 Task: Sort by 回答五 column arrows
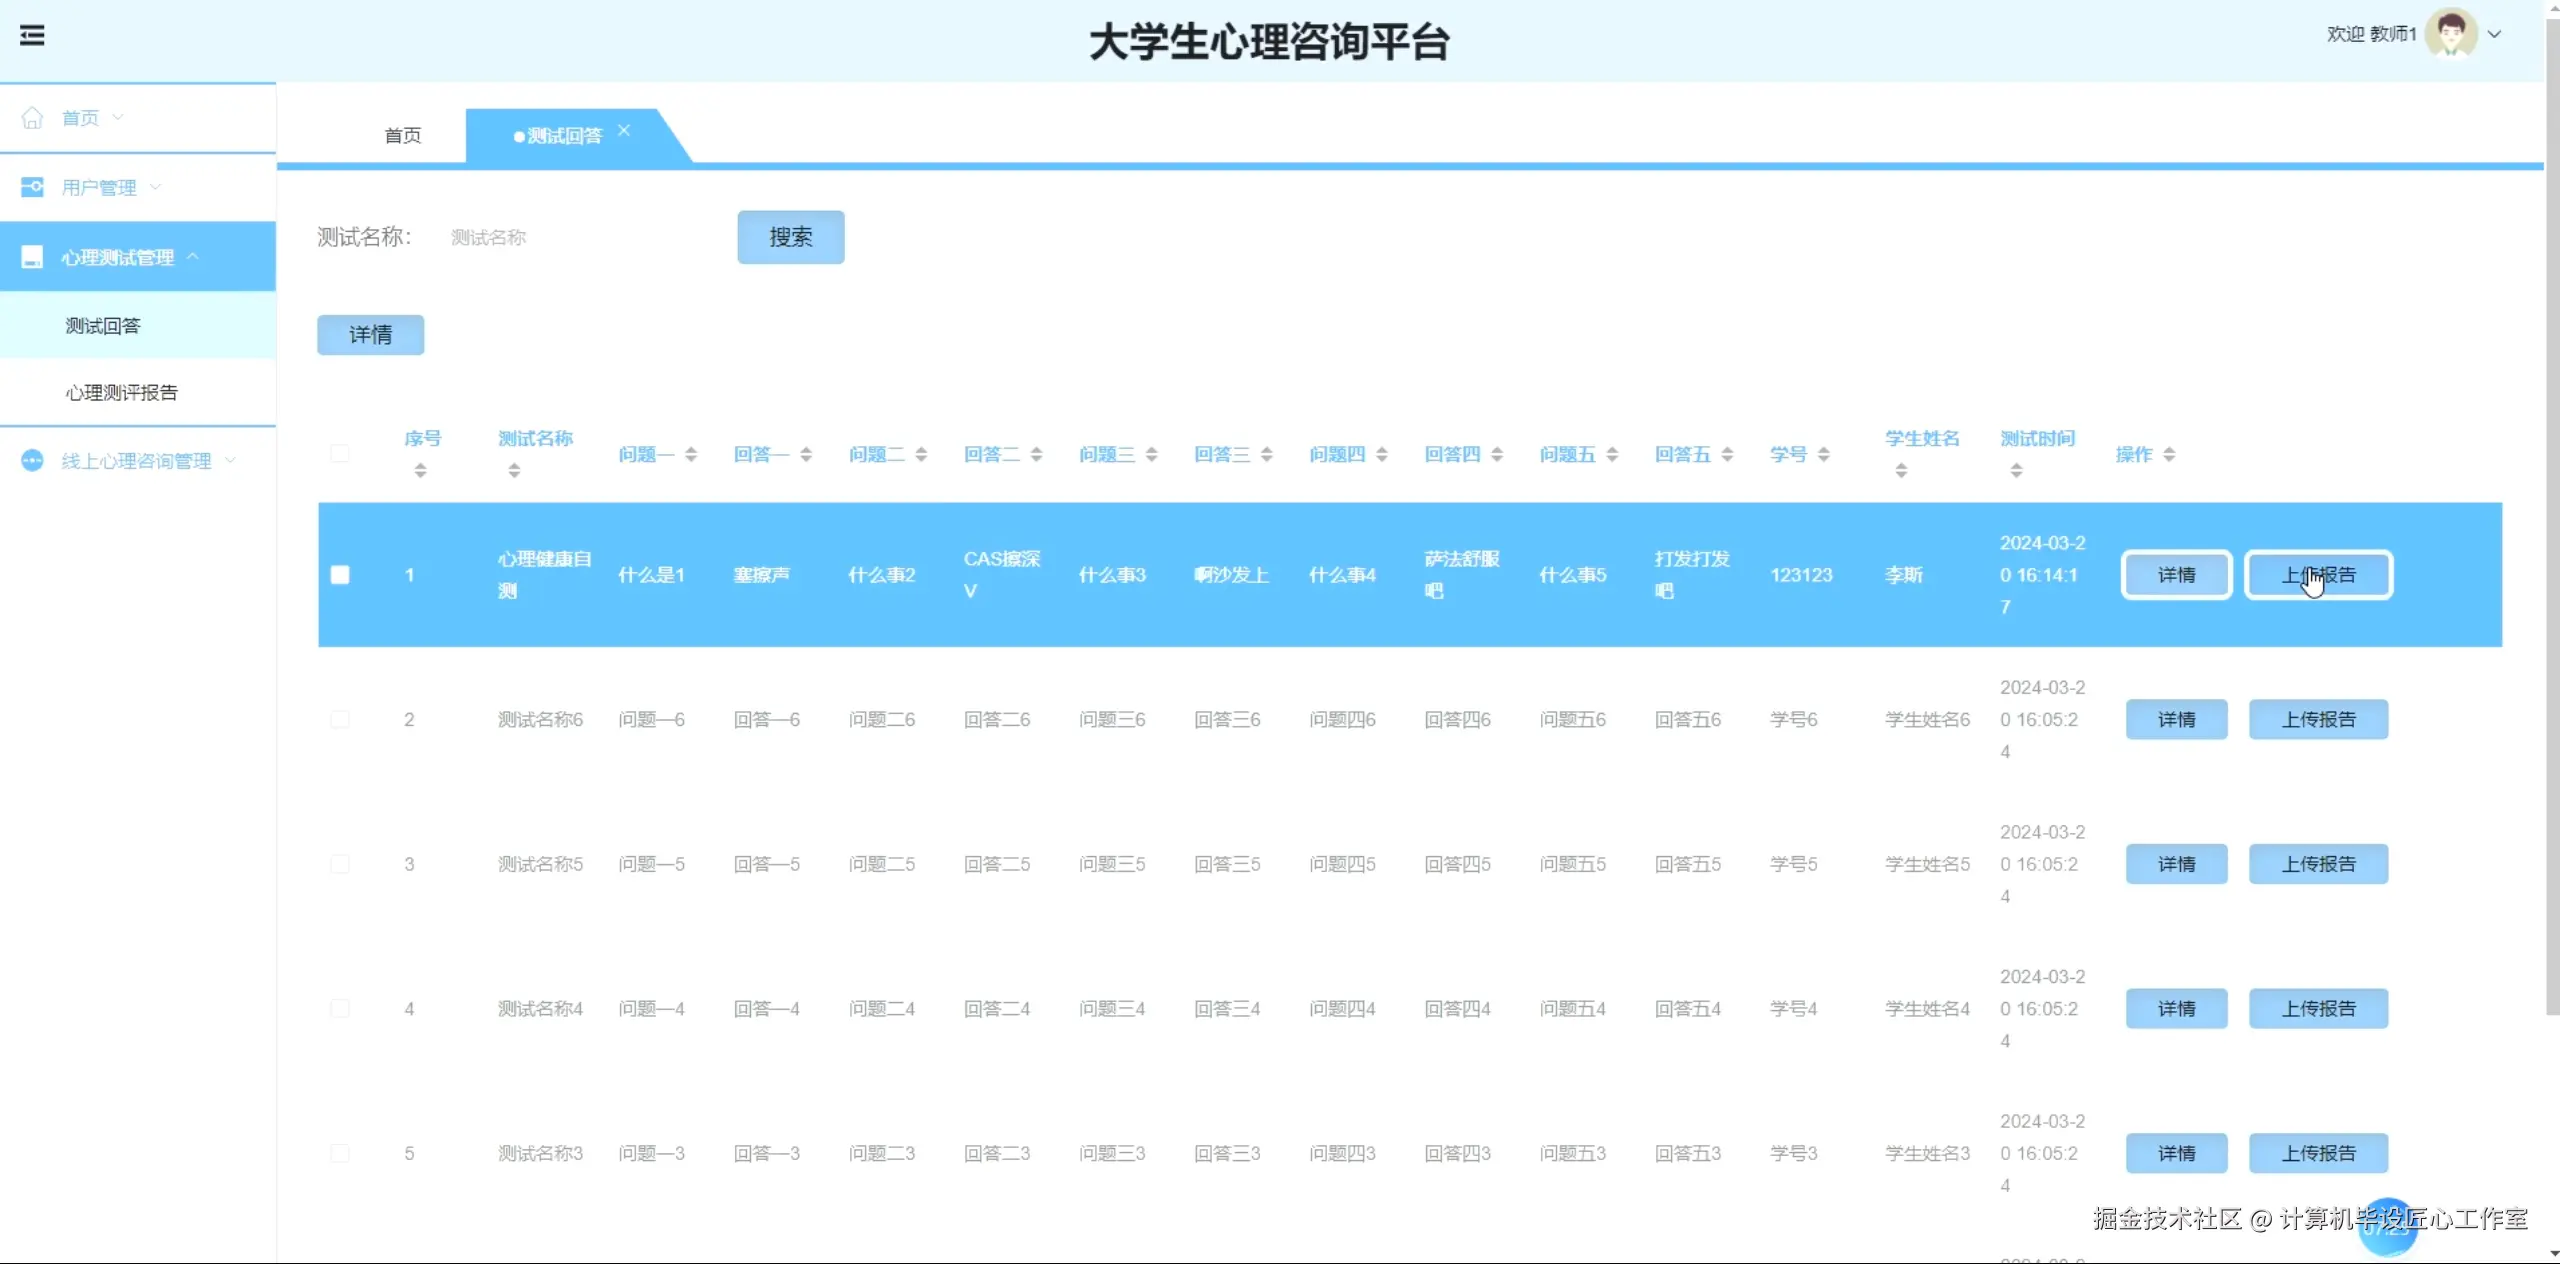point(1727,455)
